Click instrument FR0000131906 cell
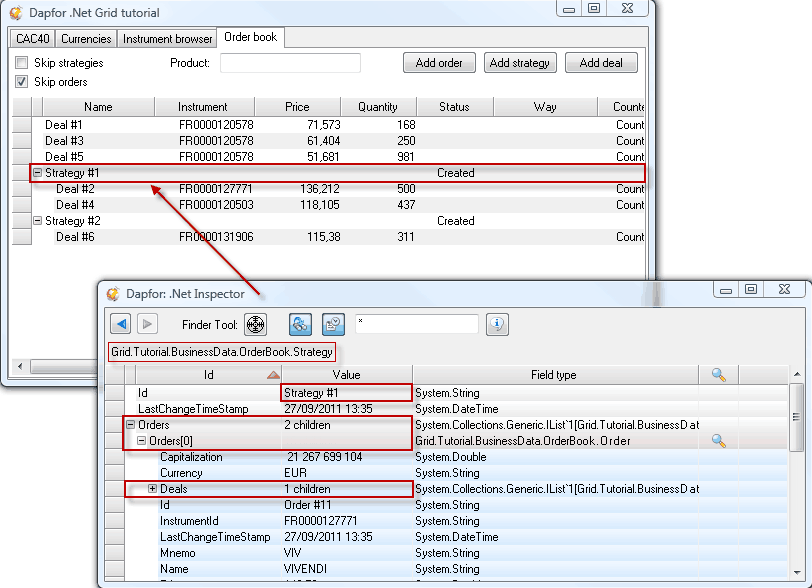 (216, 237)
